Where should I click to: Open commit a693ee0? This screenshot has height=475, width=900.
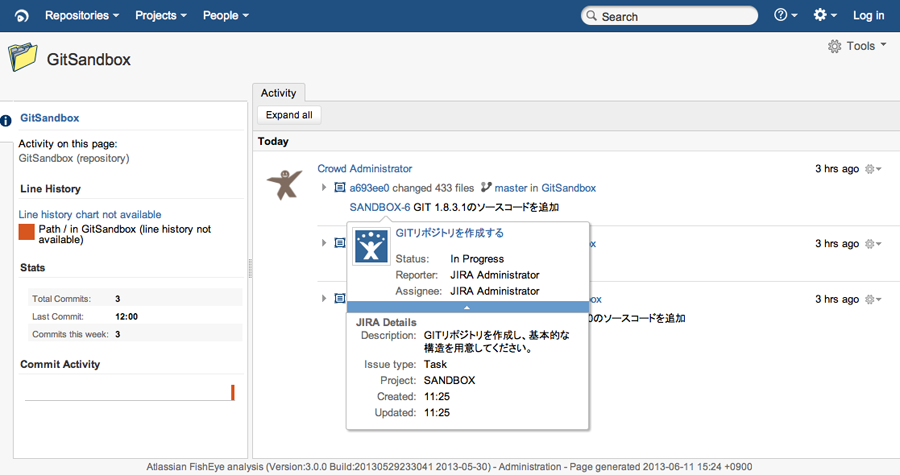click(369, 188)
